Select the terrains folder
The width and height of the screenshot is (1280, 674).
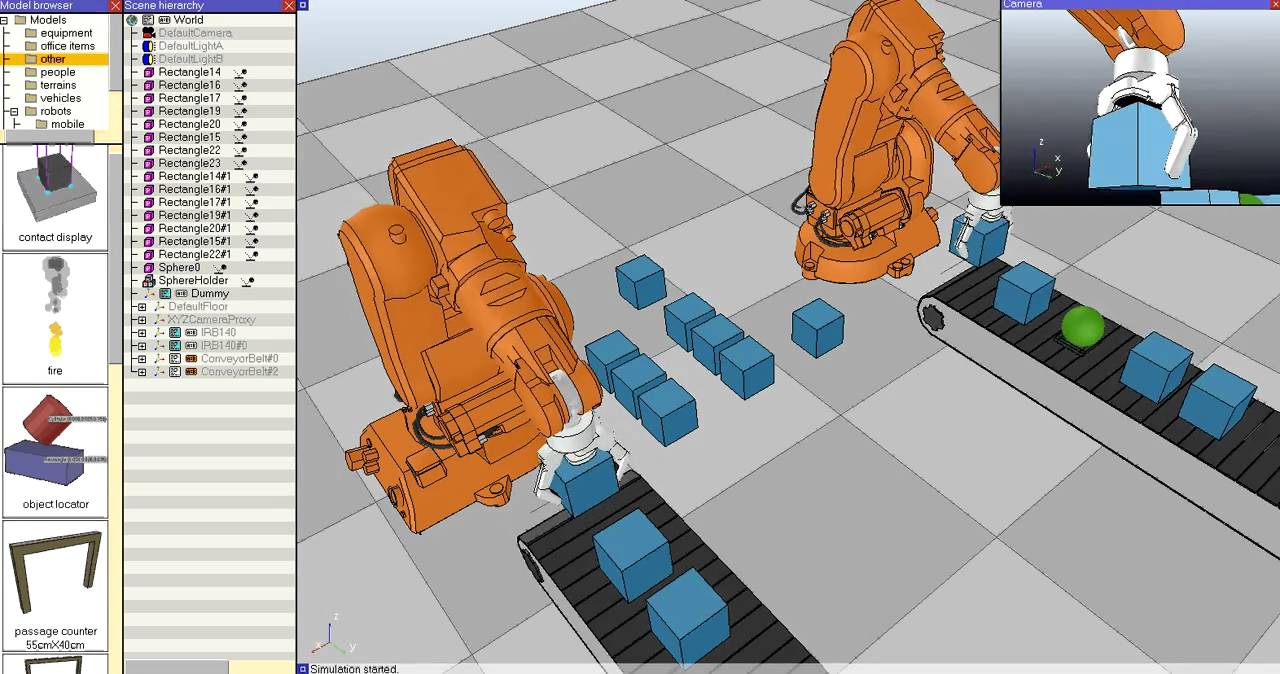click(58, 85)
